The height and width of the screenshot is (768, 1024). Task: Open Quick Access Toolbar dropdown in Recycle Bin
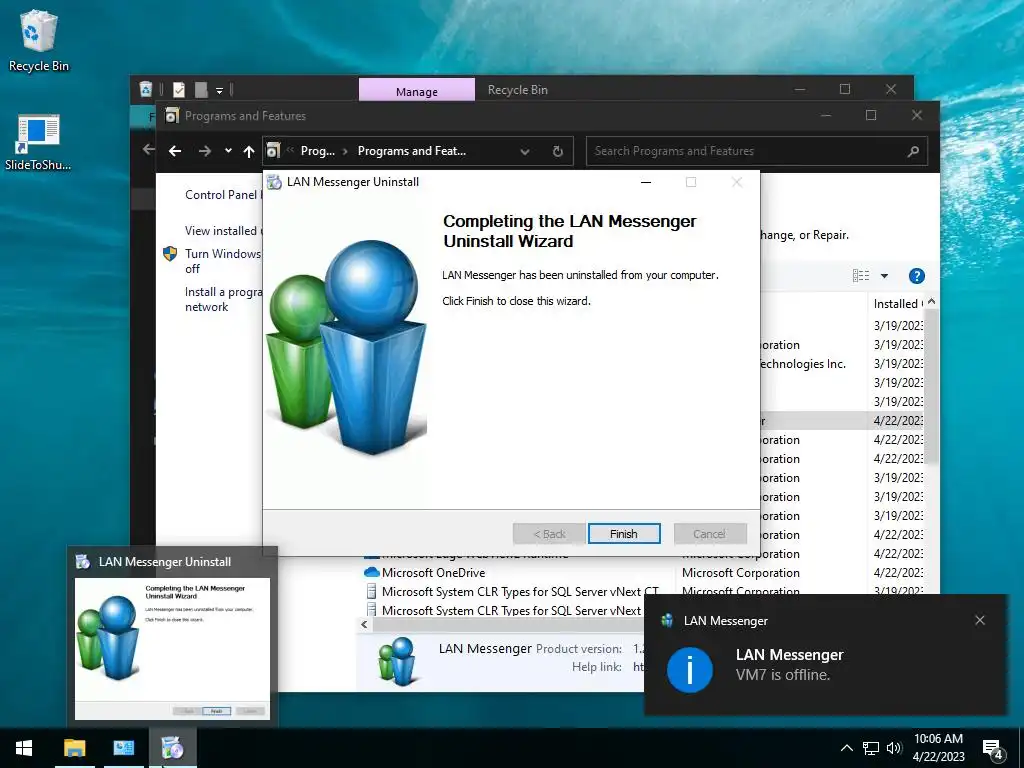(219, 90)
